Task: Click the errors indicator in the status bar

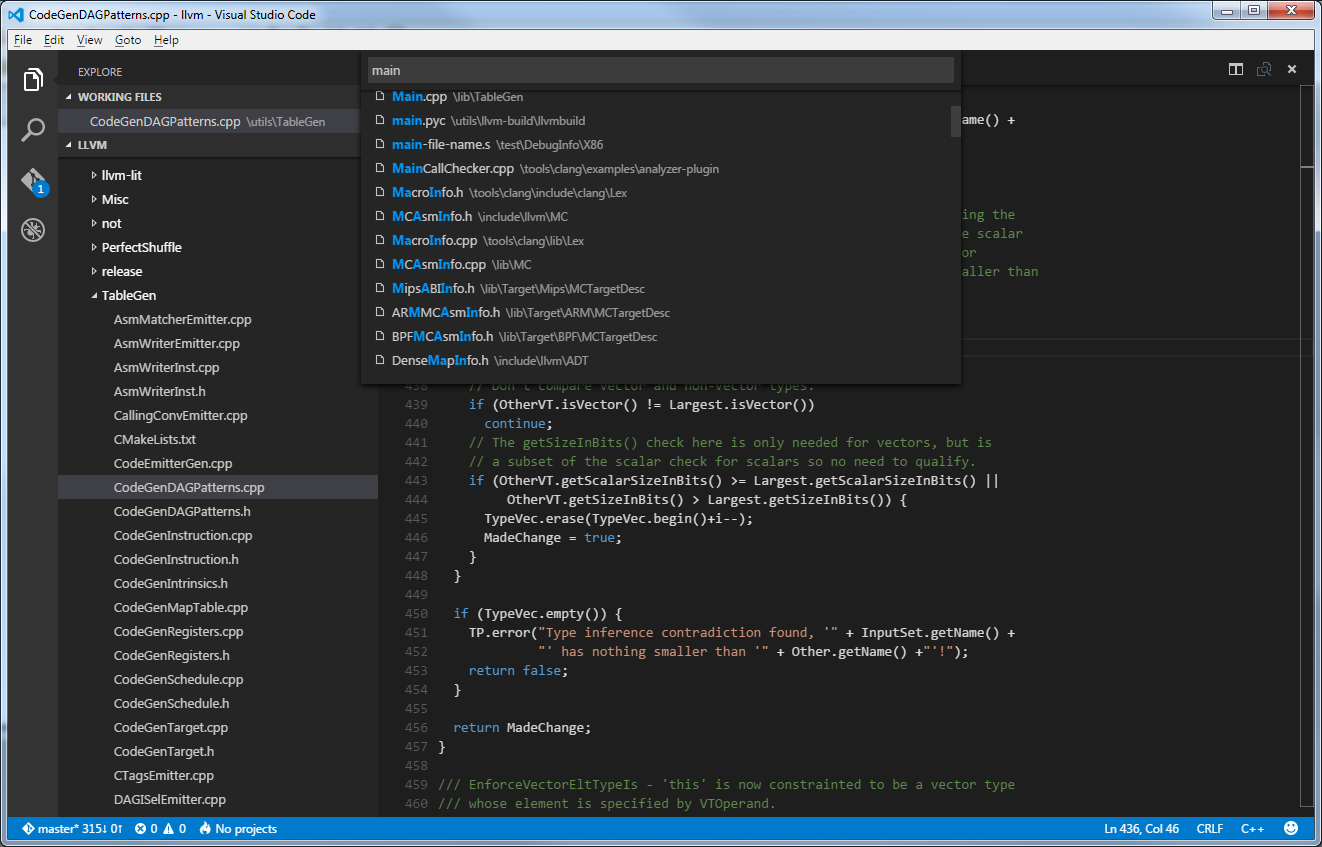Action: (146, 828)
